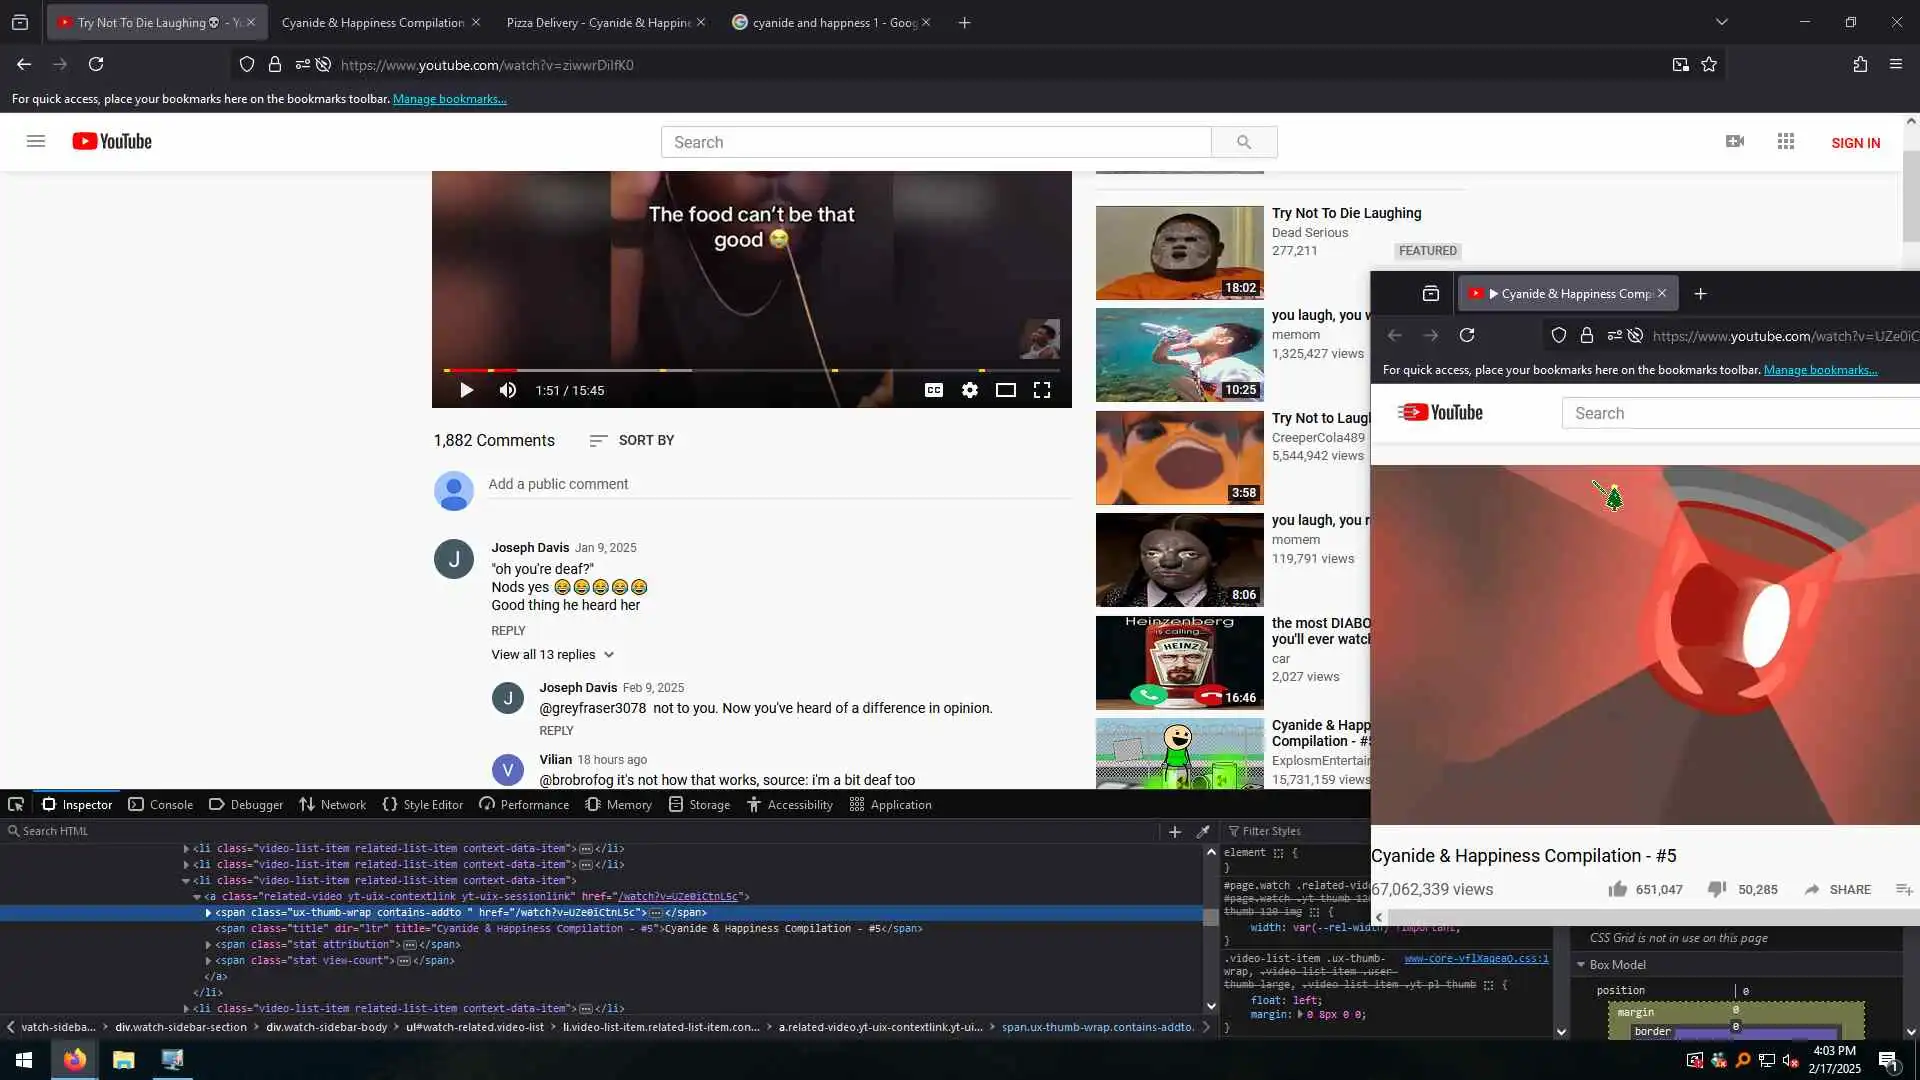Enter fullscreen on the video player
Viewport: 1920px width, 1080px height.
coord(1041,390)
